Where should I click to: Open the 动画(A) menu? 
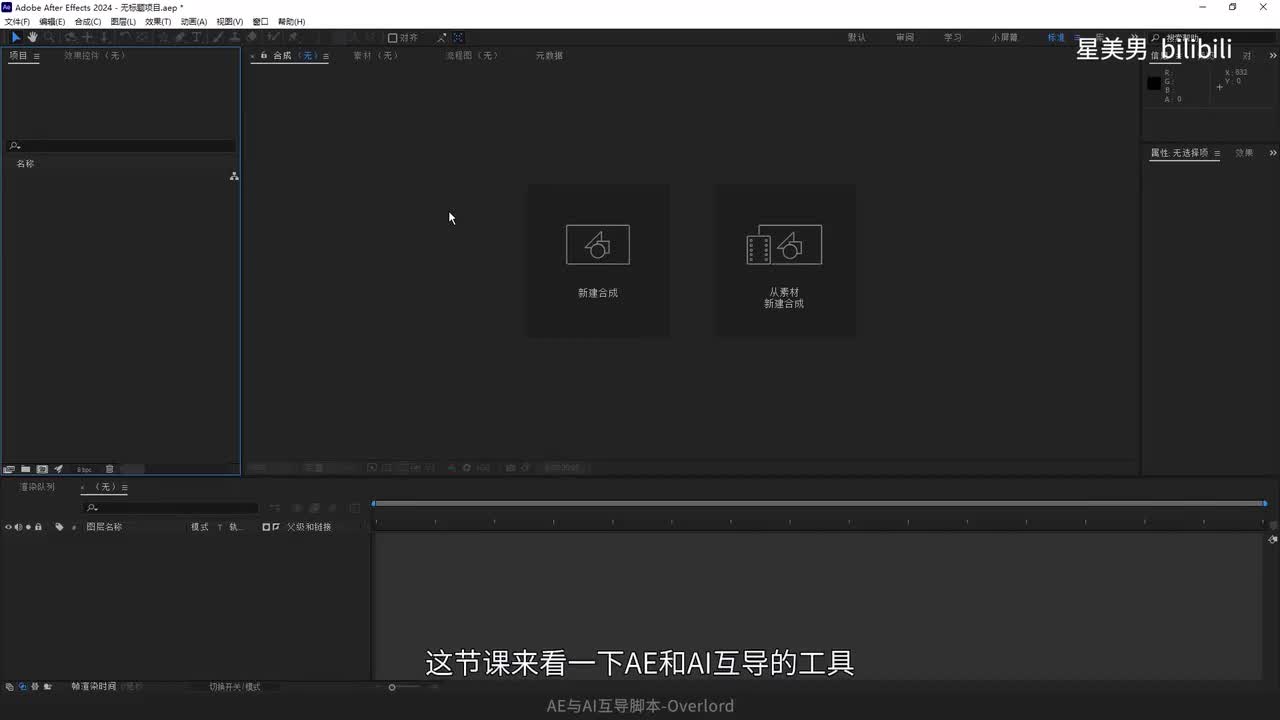coord(194,21)
